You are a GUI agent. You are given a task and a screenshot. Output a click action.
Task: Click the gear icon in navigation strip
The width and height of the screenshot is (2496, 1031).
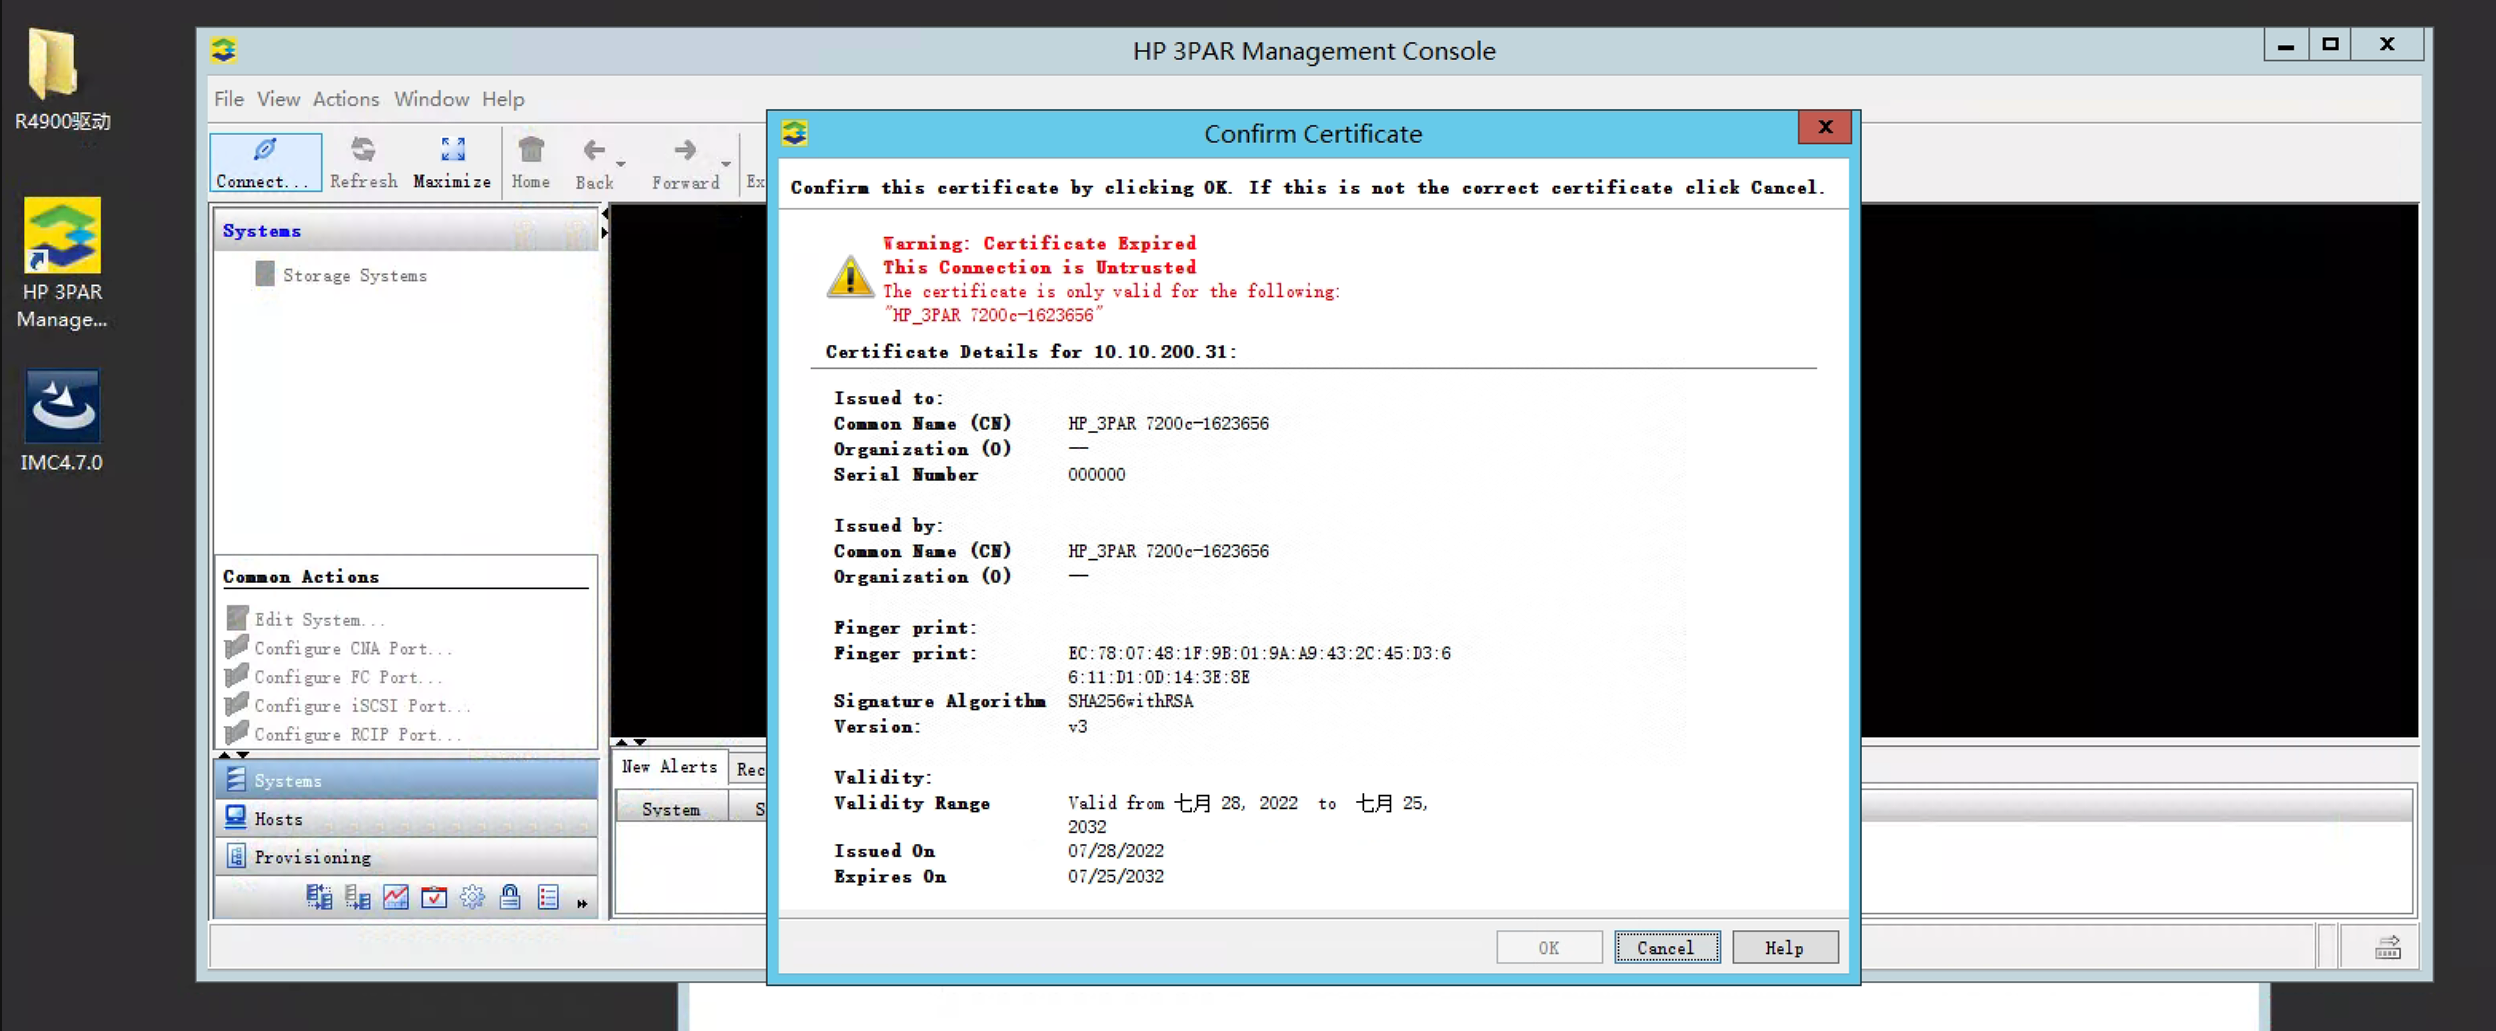pyautogui.click(x=472, y=897)
